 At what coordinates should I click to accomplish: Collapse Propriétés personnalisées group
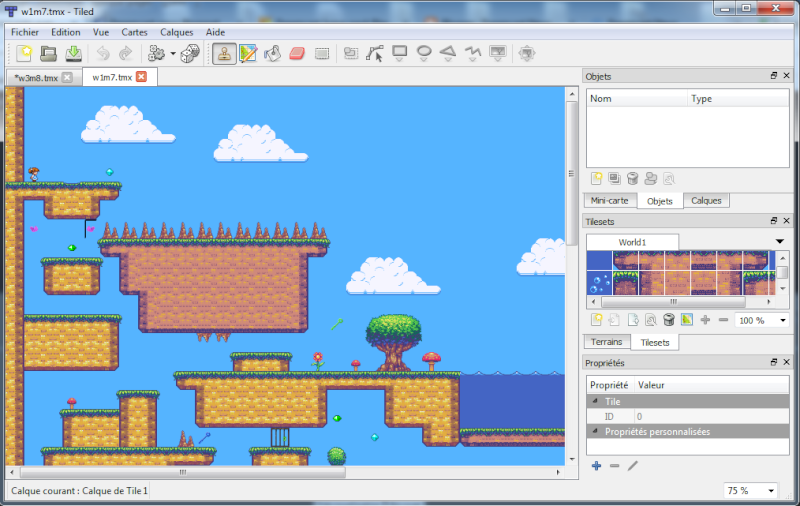coord(595,432)
